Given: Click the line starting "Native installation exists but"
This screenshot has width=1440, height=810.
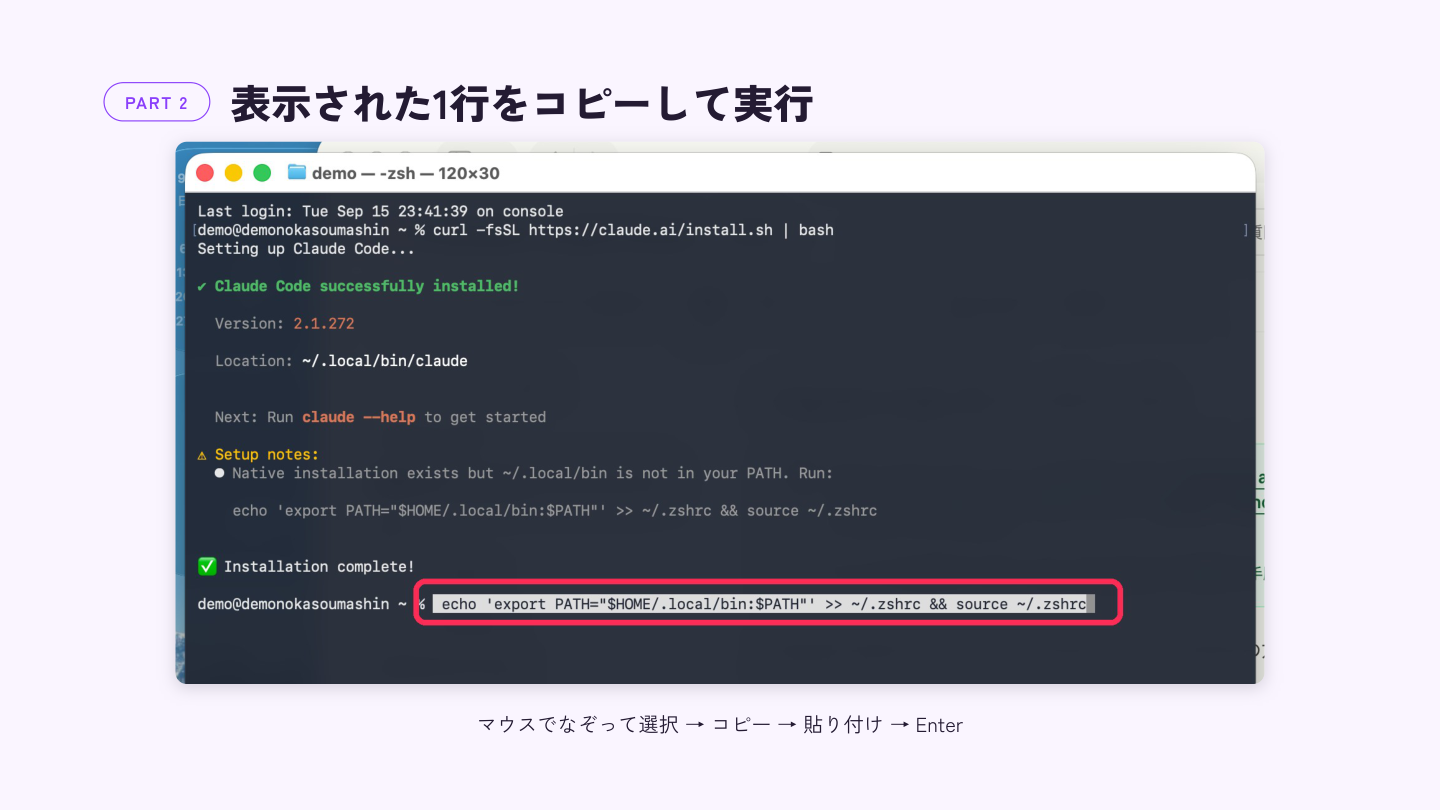Looking at the screenshot, I should click(x=532, y=473).
